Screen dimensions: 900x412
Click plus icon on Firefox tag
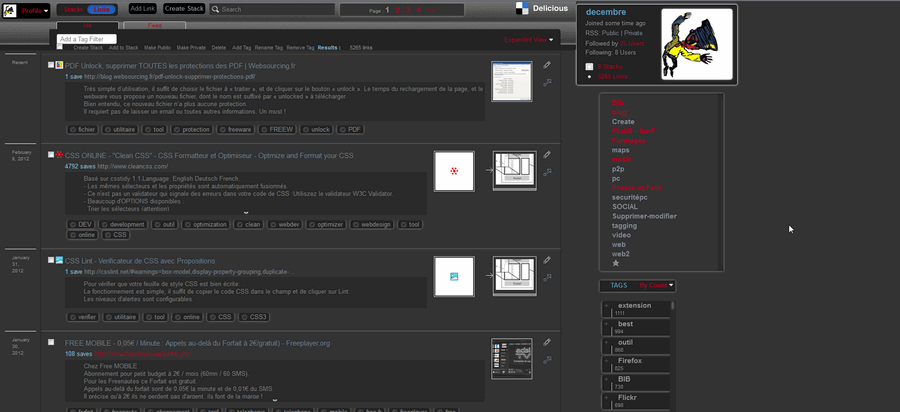click(608, 361)
